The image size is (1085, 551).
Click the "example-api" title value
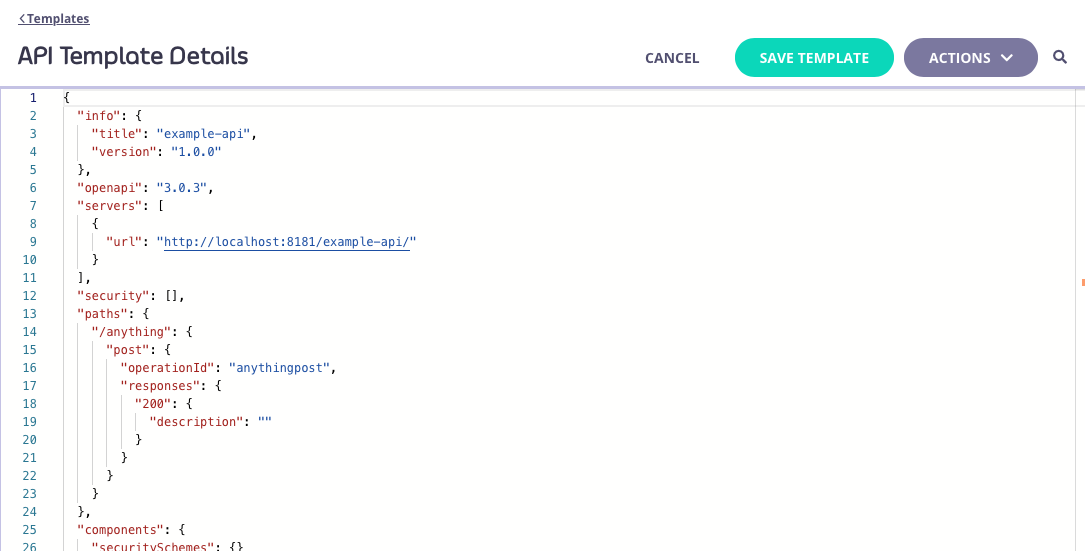tap(206, 134)
